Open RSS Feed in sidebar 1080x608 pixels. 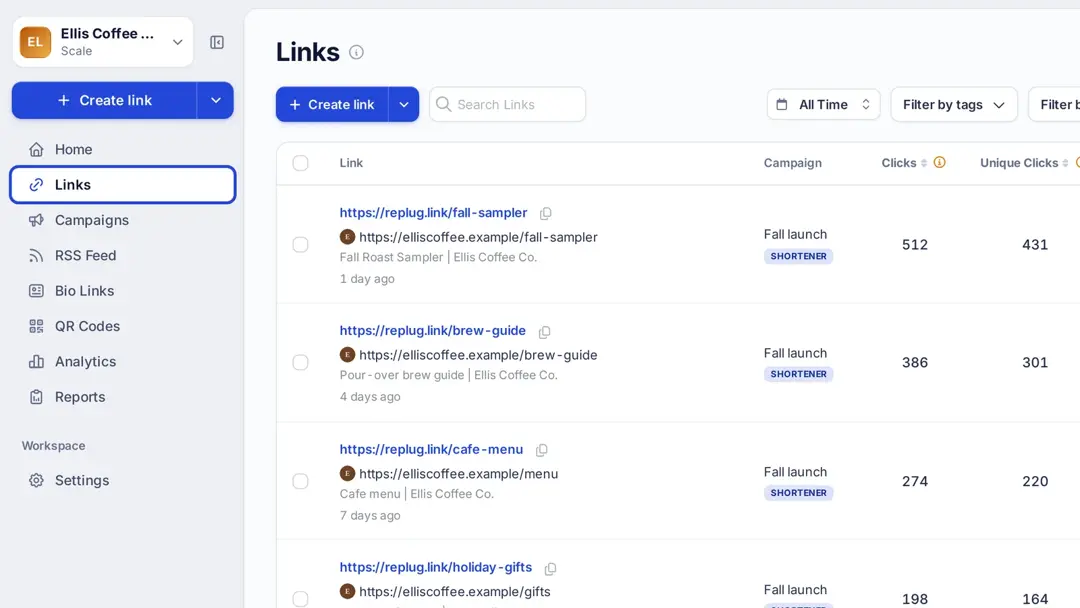tap(123, 255)
